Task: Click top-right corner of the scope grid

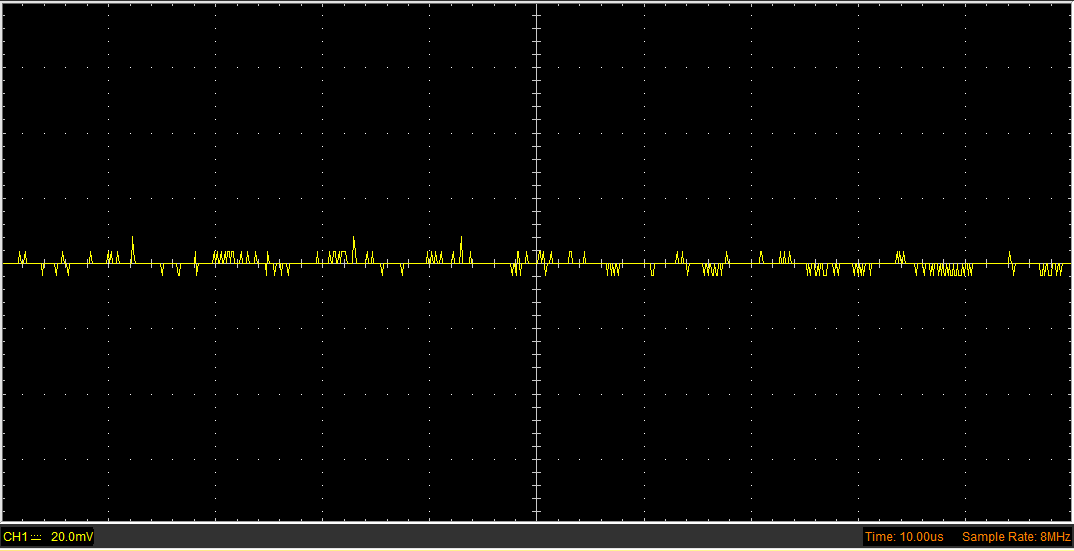Action: click(1070, 4)
